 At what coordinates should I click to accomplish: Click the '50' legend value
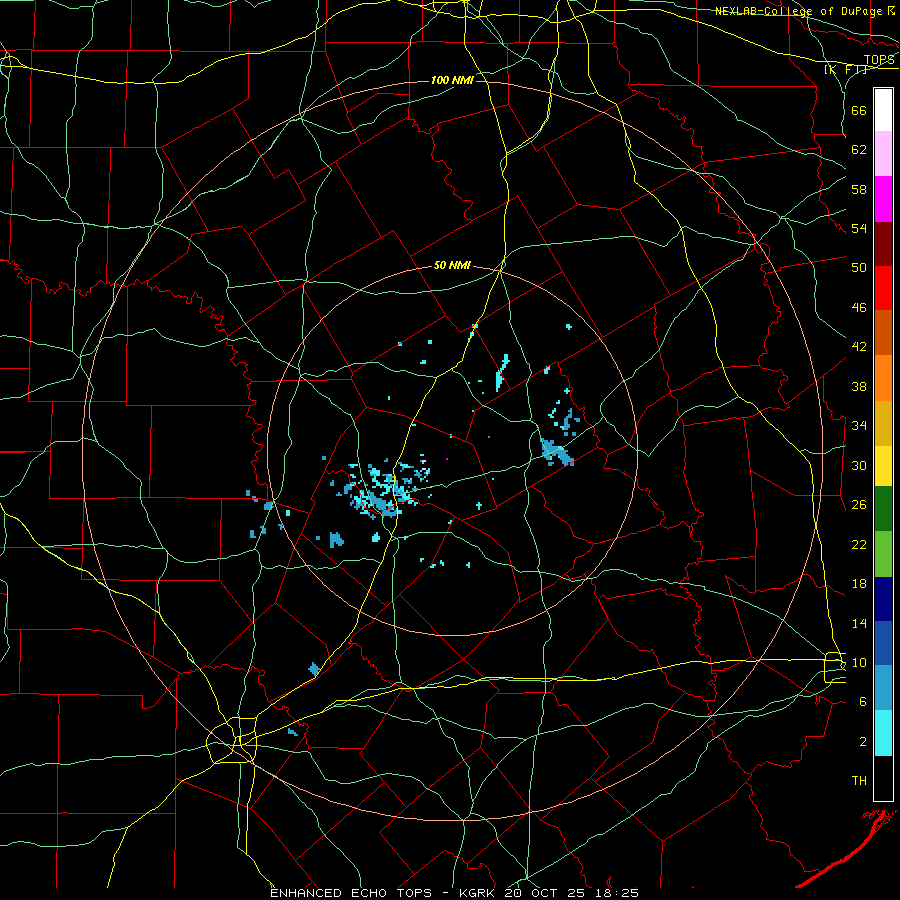859,268
